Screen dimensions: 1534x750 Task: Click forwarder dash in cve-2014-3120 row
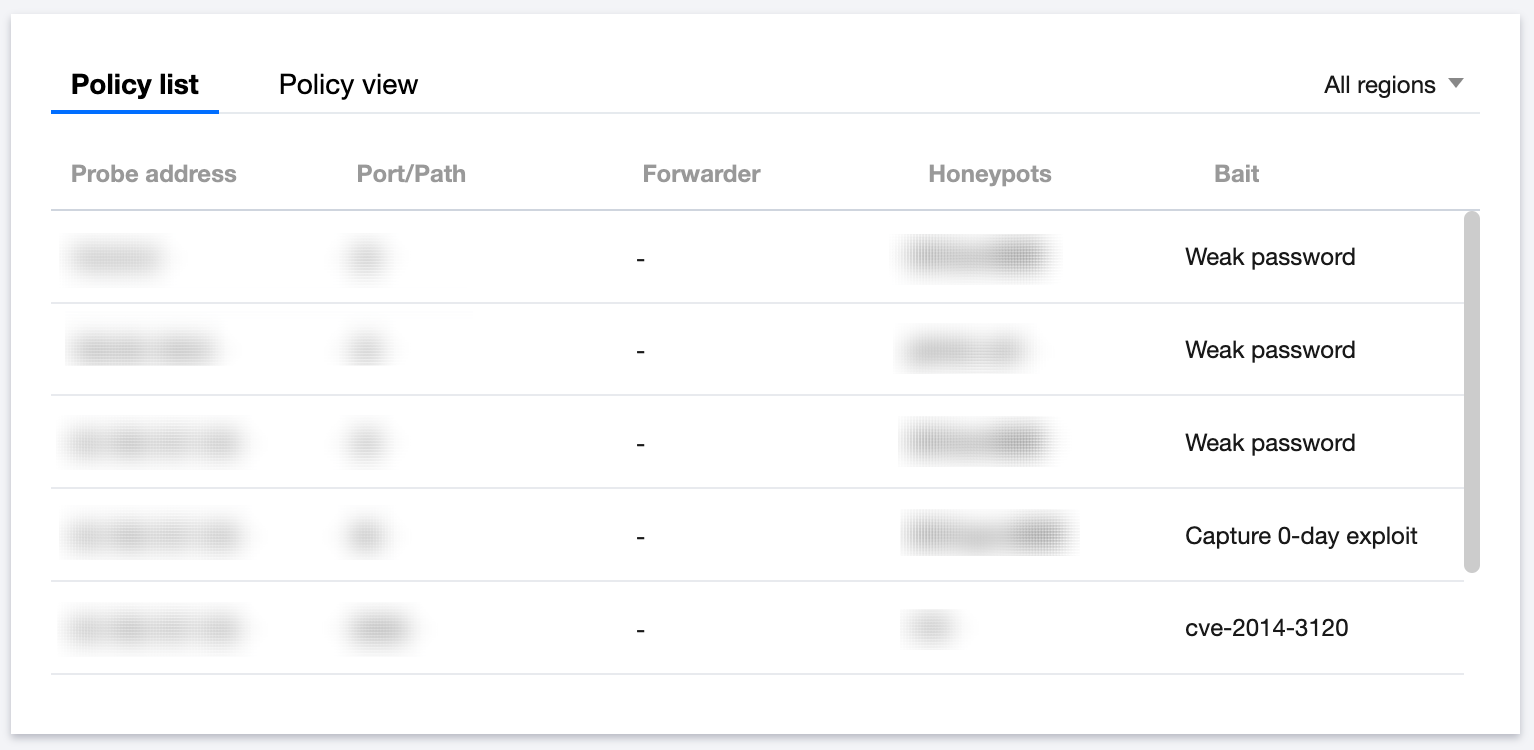tap(640, 630)
